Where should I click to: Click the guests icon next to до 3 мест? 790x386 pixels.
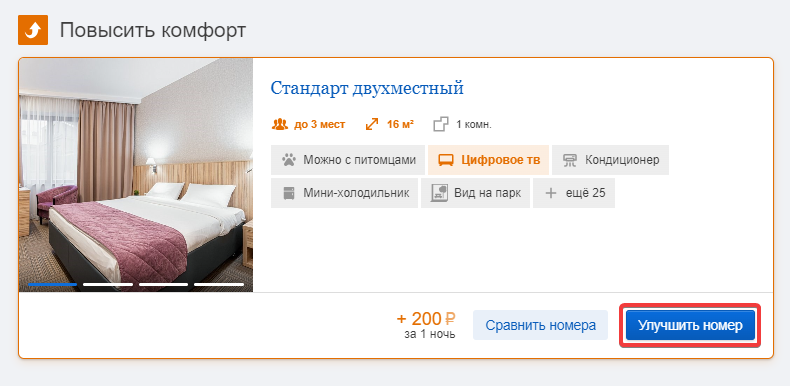pos(280,124)
